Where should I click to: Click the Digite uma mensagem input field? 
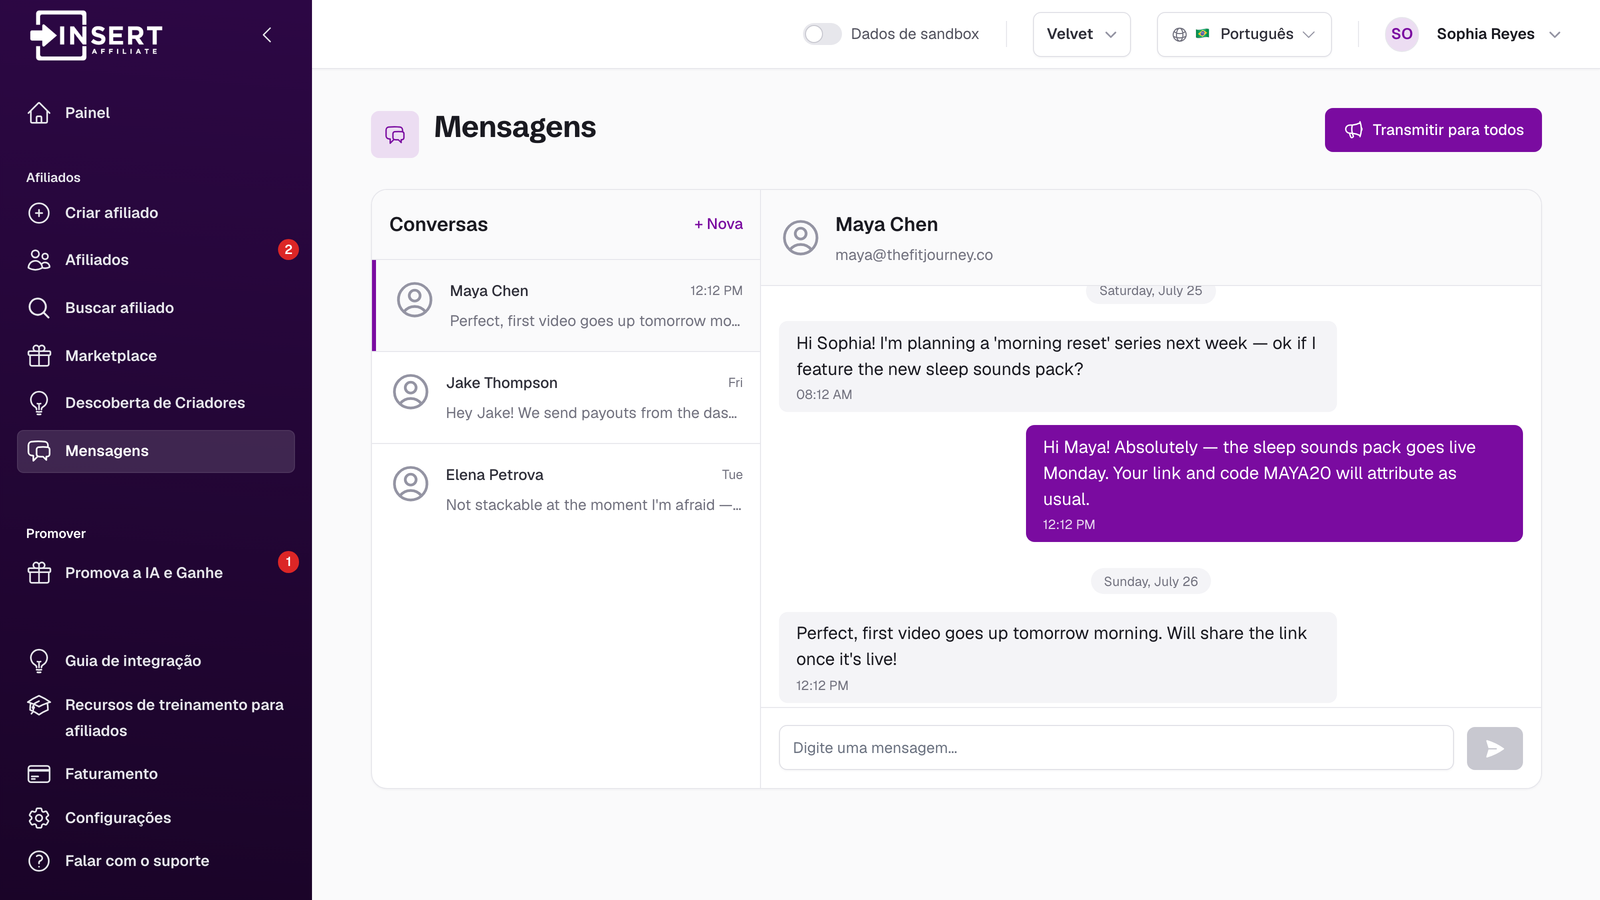coord(1116,748)
